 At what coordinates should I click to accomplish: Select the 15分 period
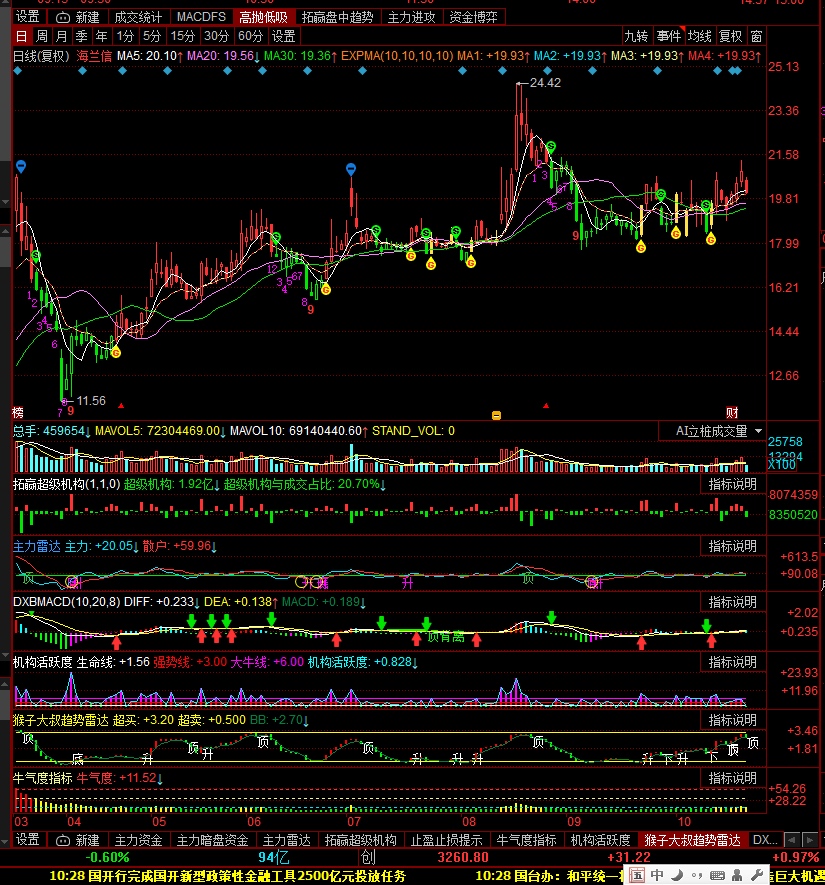click(182, 37)
